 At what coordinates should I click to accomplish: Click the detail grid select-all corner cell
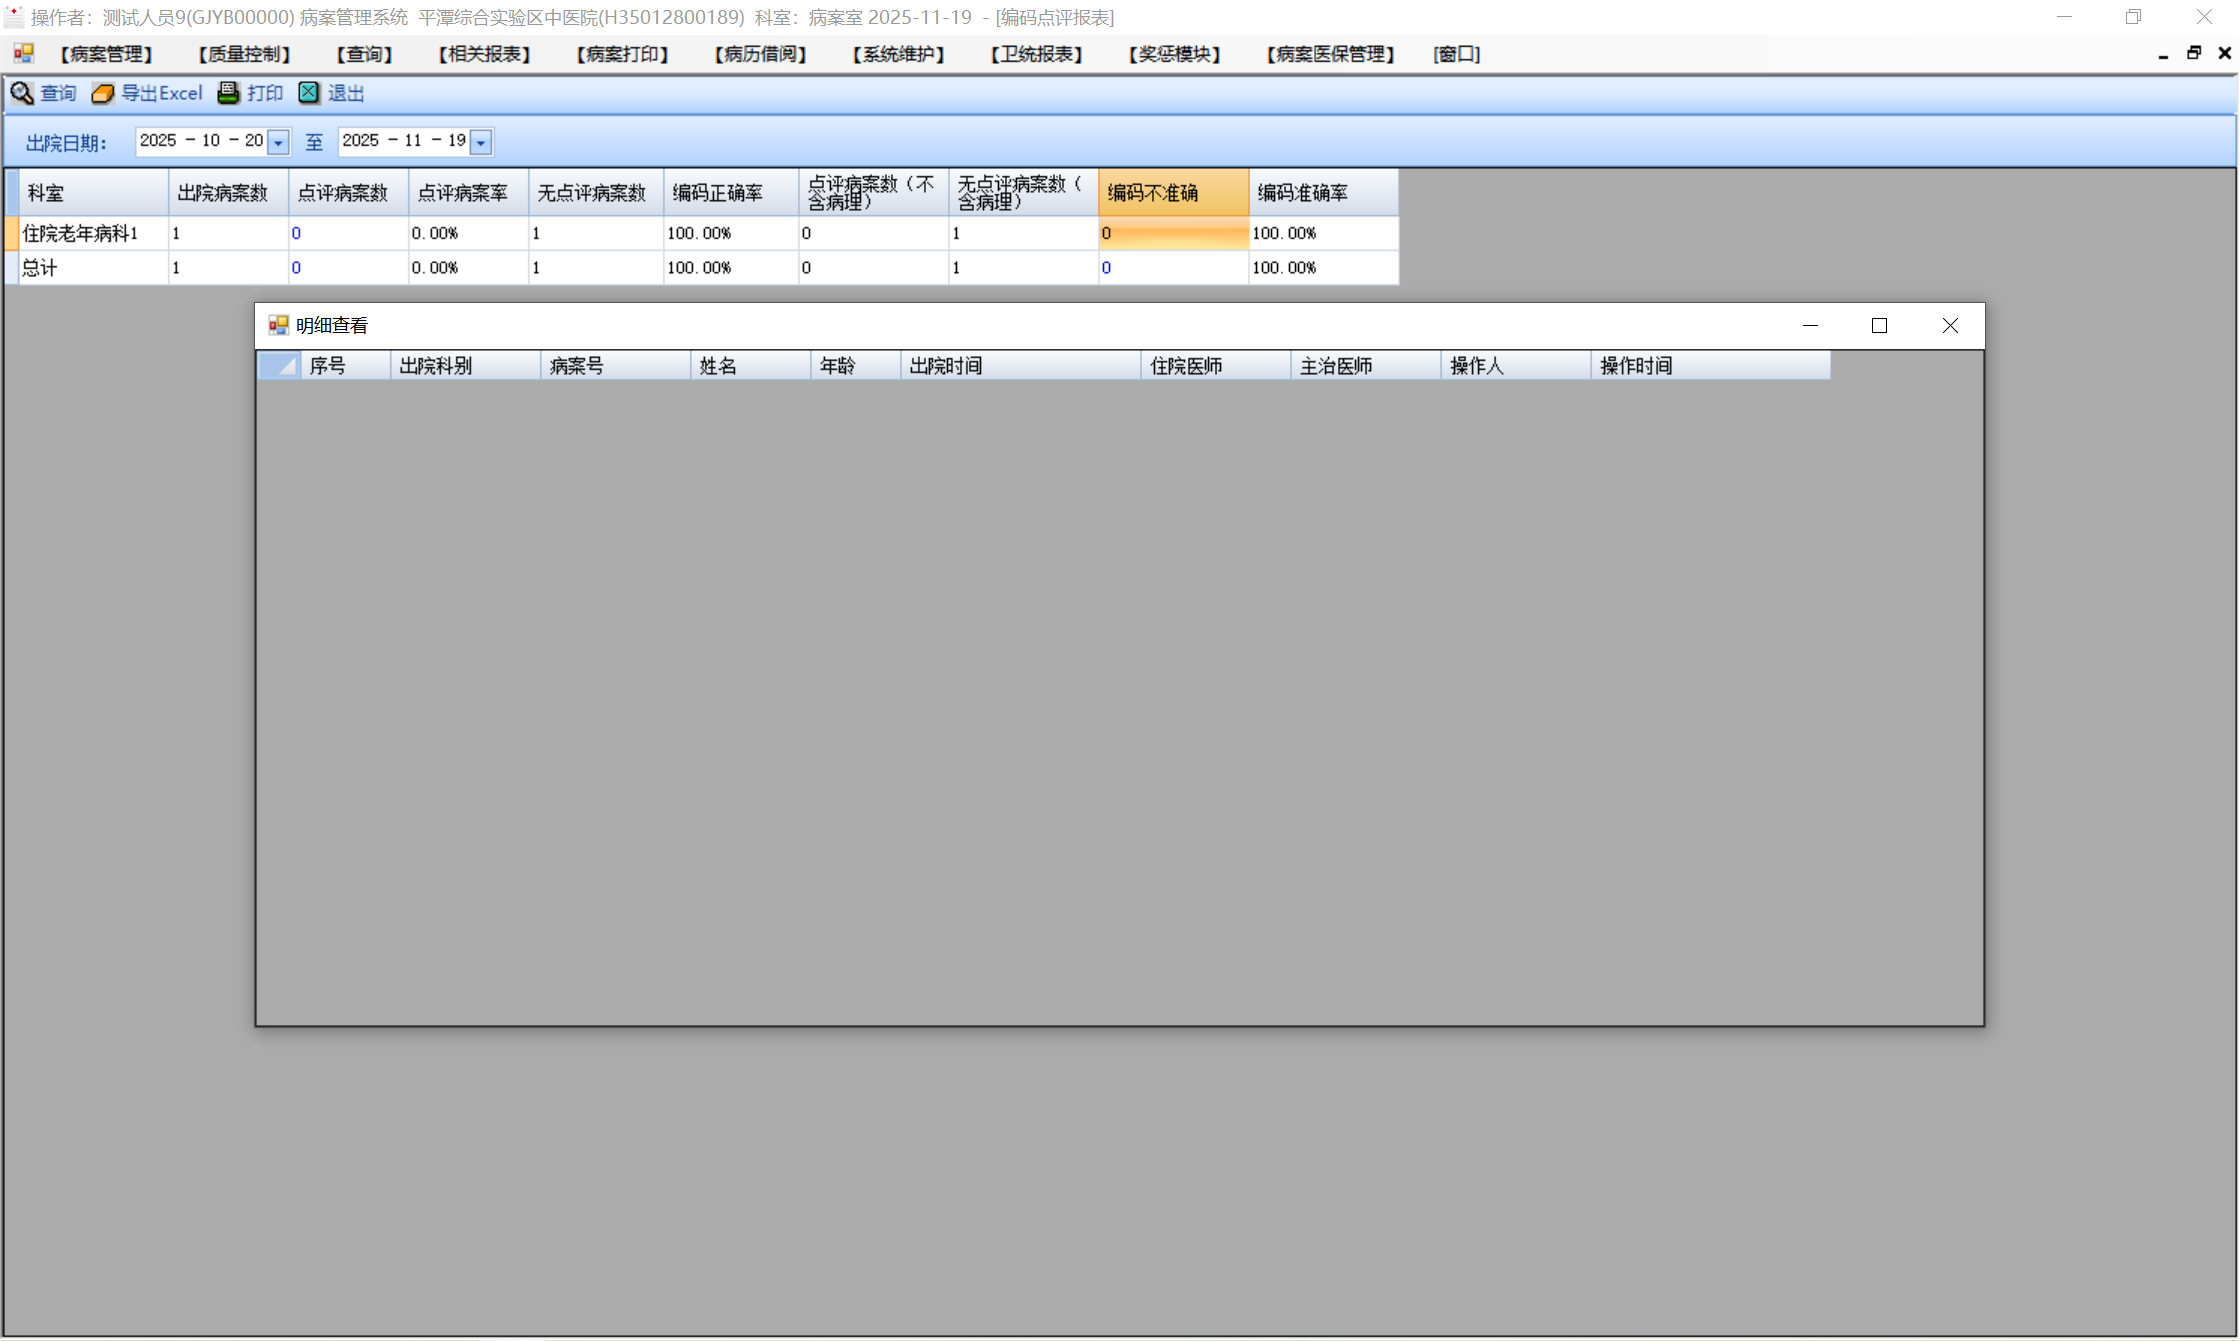(278, 366)
